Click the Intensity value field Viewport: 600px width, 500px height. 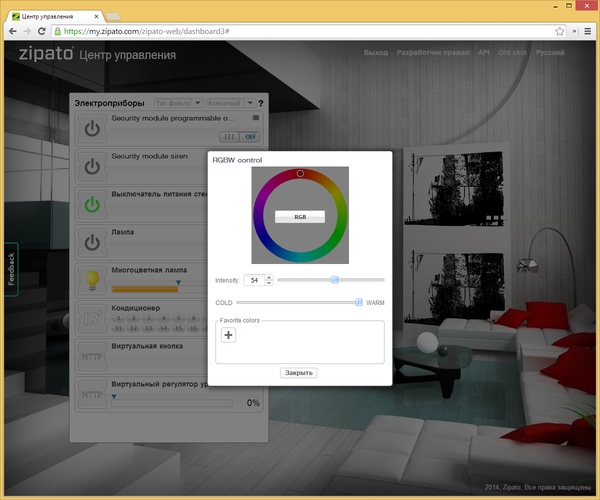[x=254, y=280]
